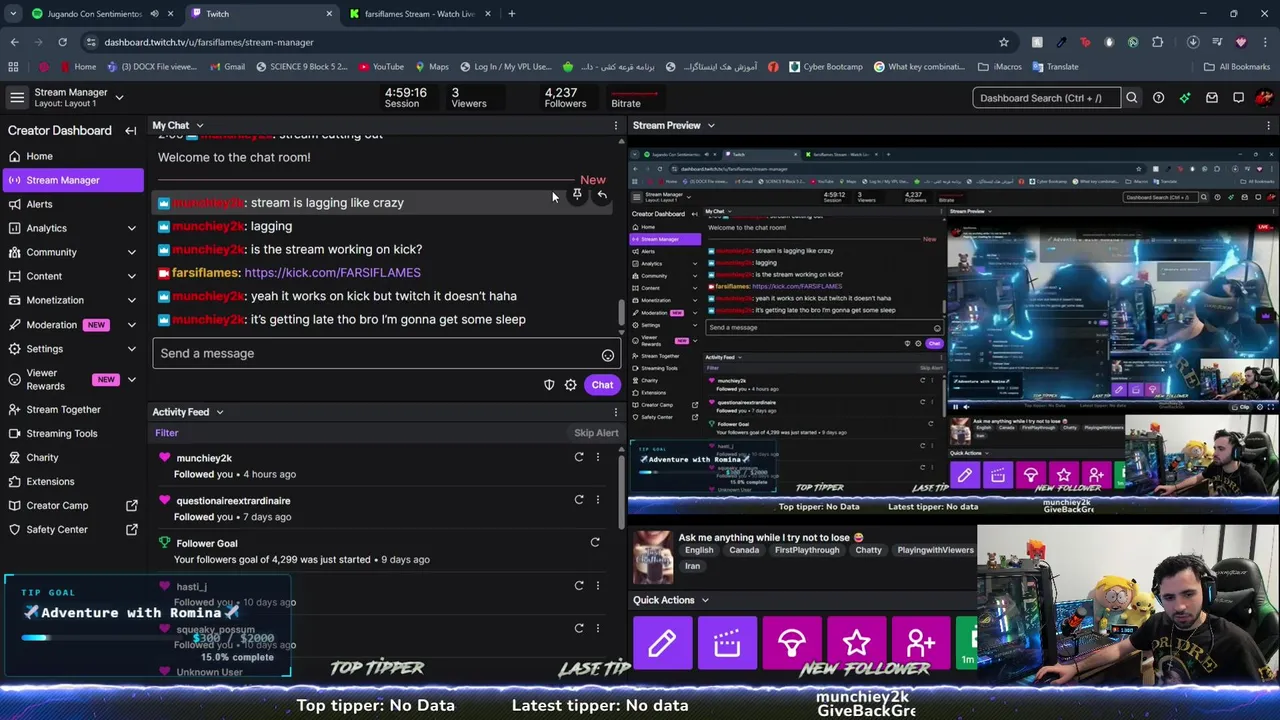Viewport: 1280px width, 720px height.
Task: Expand the Settings sidebar section
Action: (x=131, y=349)
